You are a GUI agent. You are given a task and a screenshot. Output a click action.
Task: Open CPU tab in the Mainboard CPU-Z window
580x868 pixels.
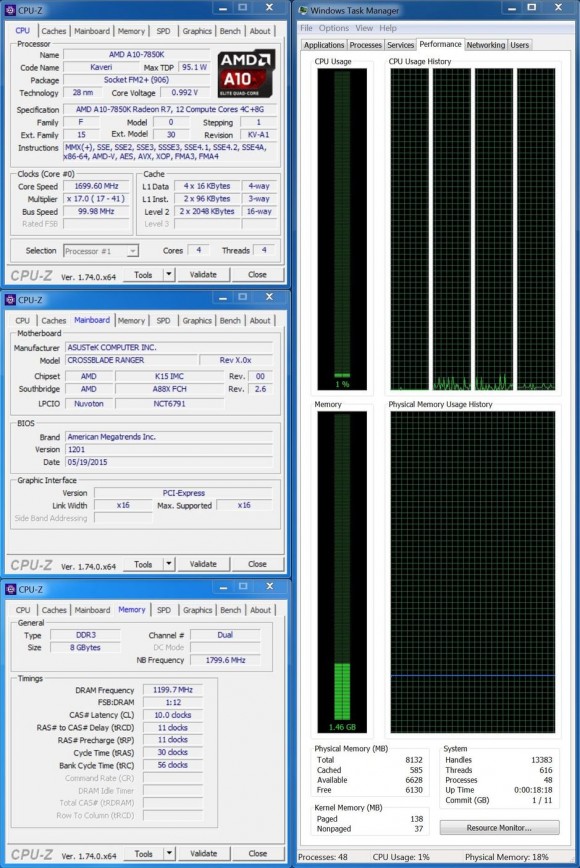pyautogui.click(x=23, y=321)
